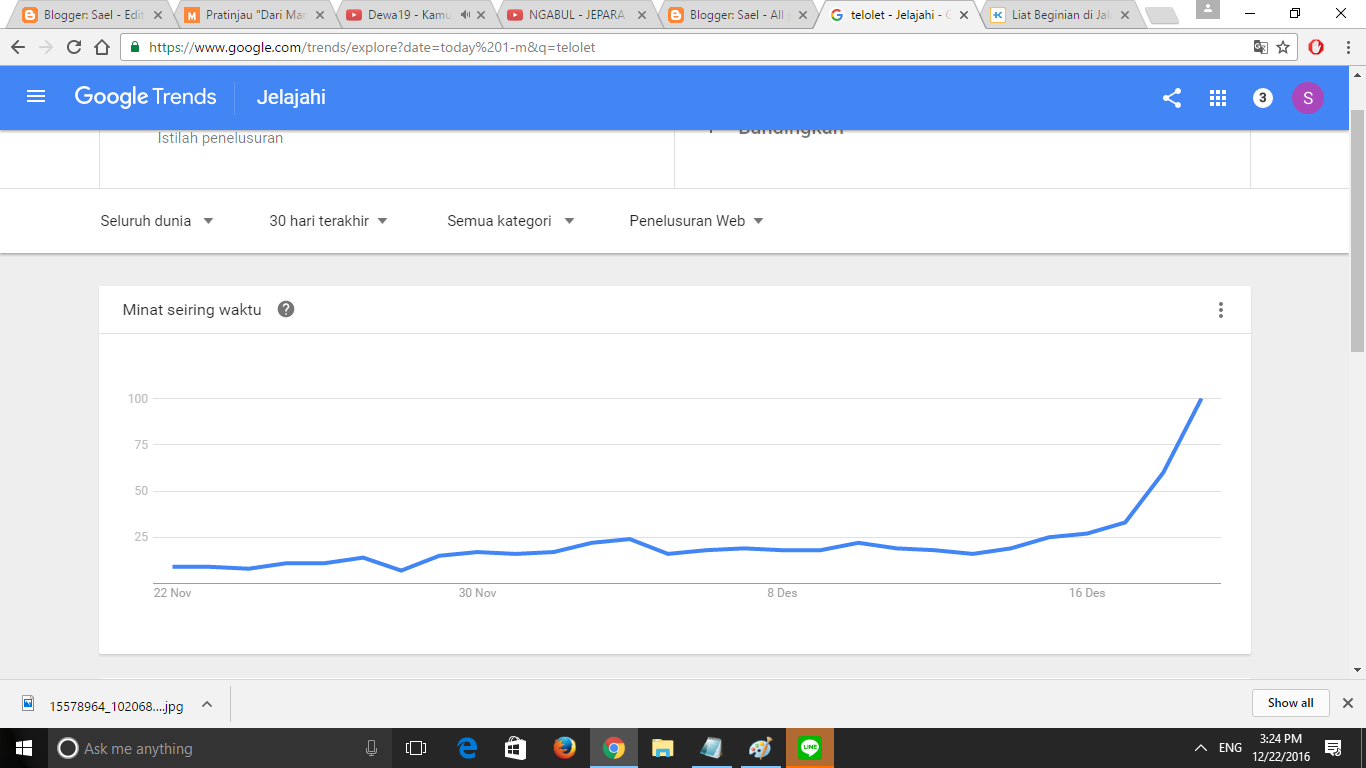Image resolution: width=1366 pixels, height=768 pixels.
Task: Expand the Seluruh dunia region dropdown
Action: tap(157, 221)
